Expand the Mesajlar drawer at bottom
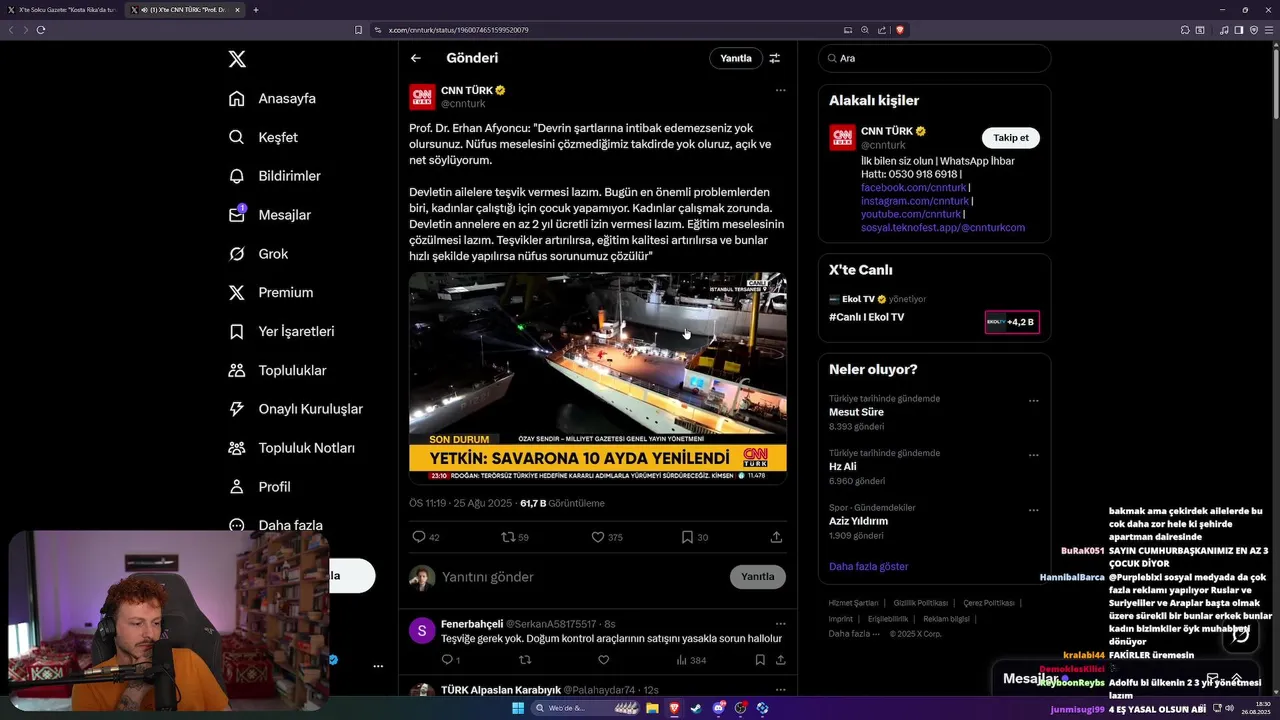Screen dimensions: 1280x720 [1236, 678]
